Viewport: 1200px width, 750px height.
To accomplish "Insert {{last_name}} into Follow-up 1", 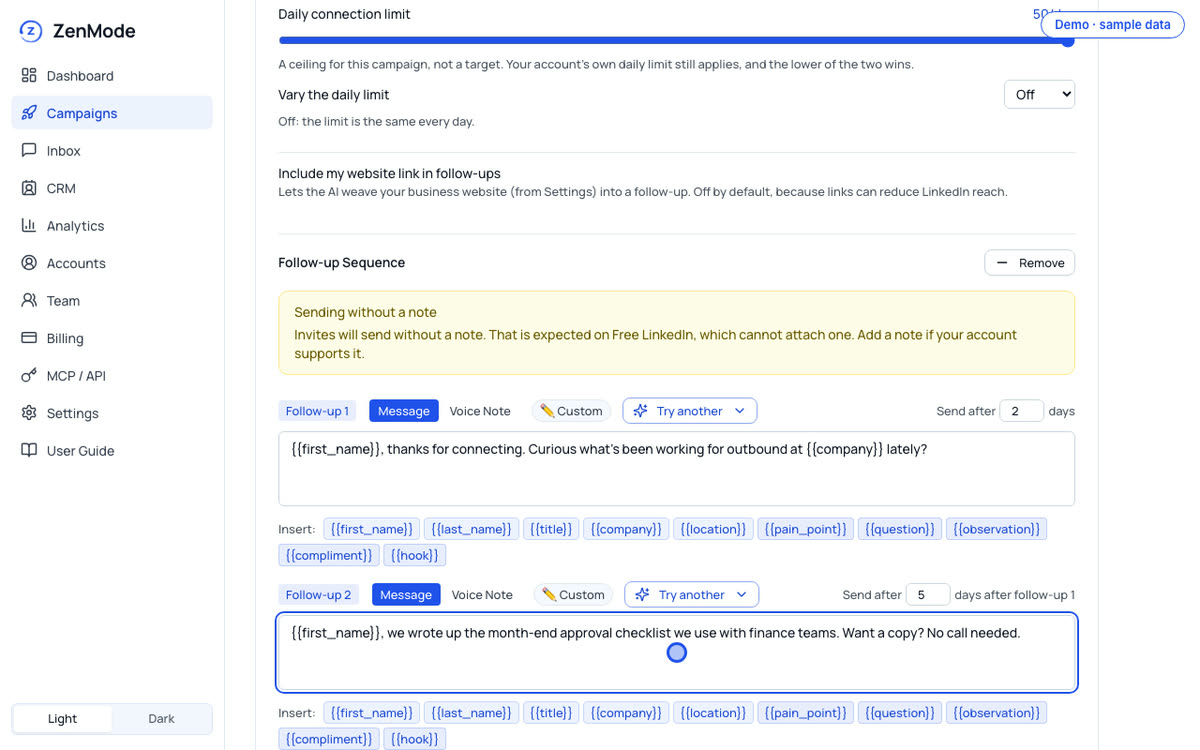I will click(471, 529).
